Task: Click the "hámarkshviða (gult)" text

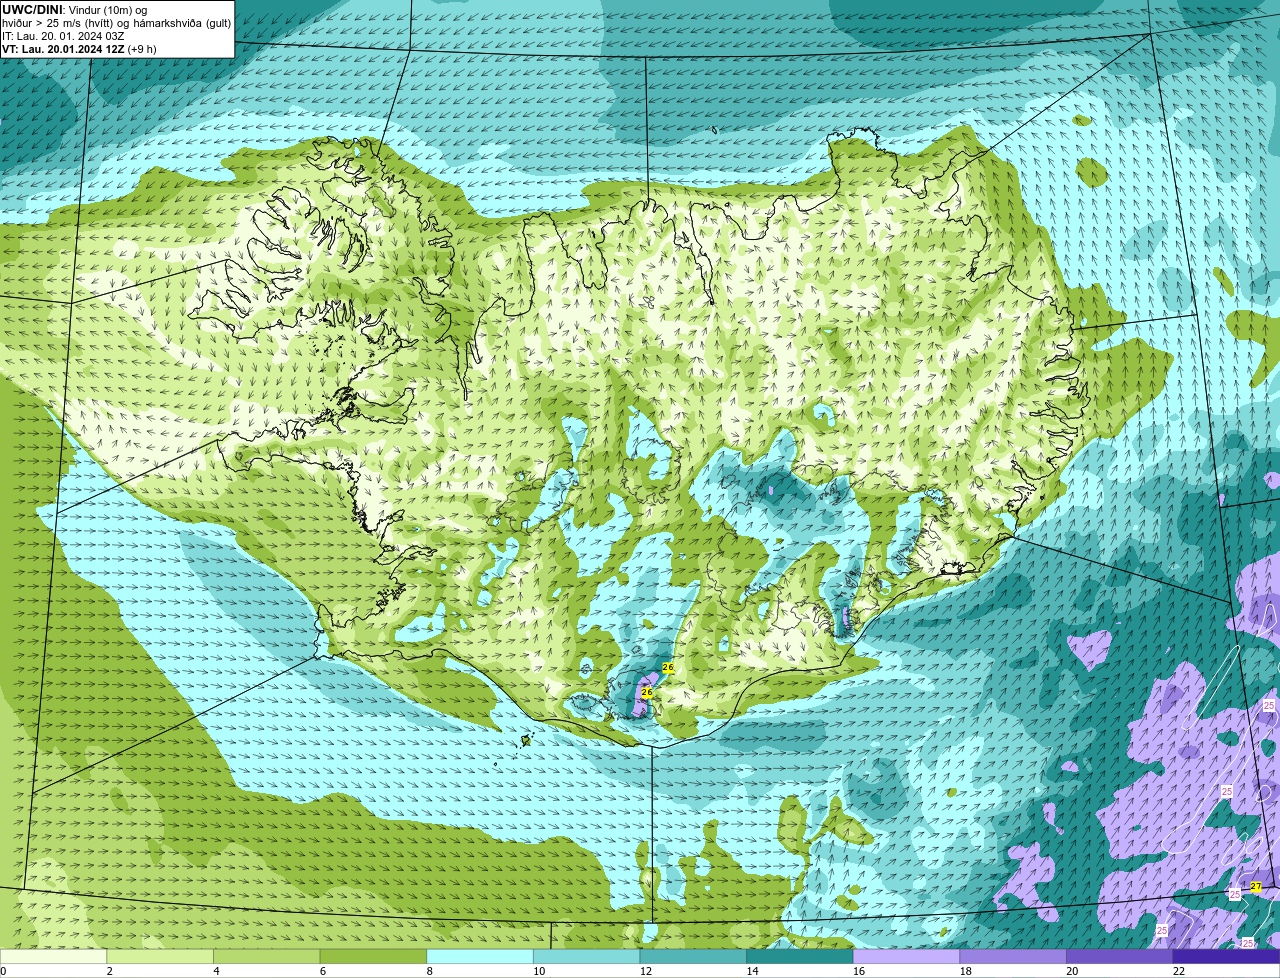Action: 182,22
